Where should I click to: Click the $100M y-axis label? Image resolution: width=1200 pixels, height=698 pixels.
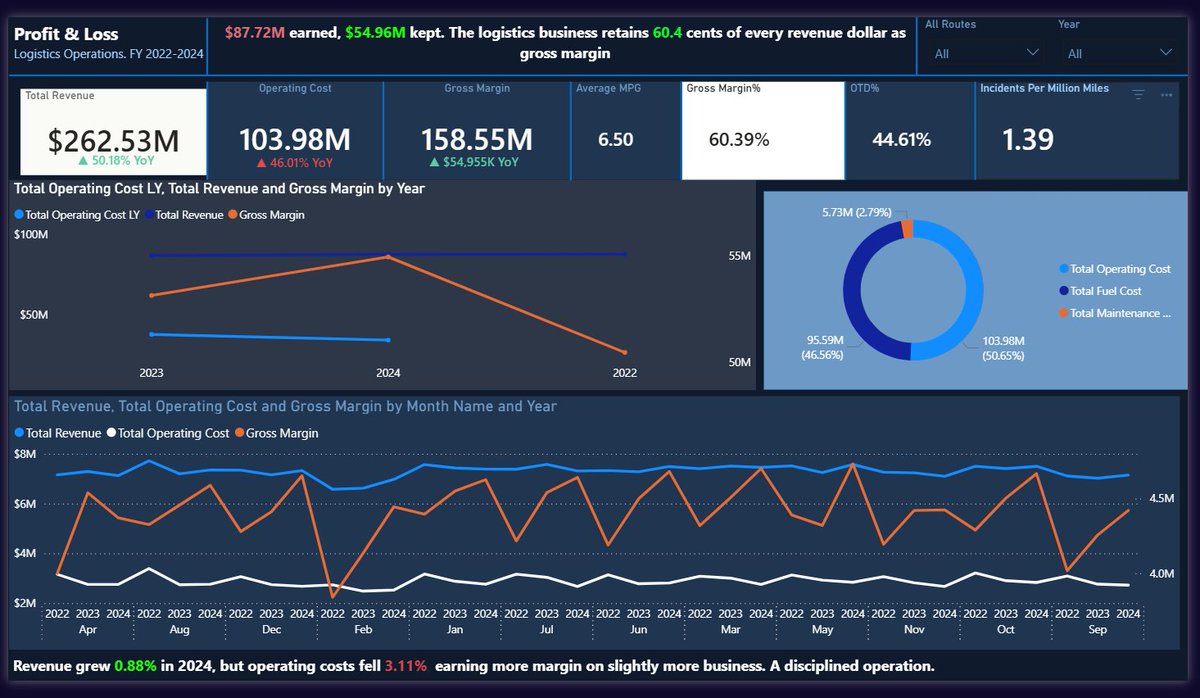pyautogui.click(x=31, y=235)
